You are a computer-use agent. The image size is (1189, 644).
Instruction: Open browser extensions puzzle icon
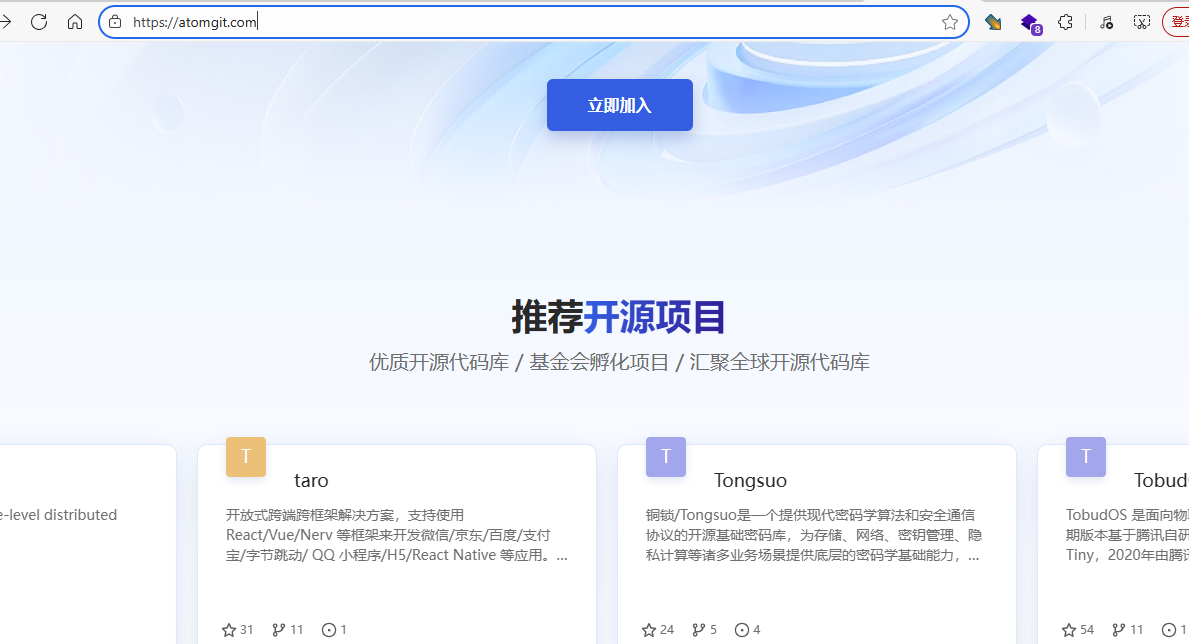coord(1065,22)
